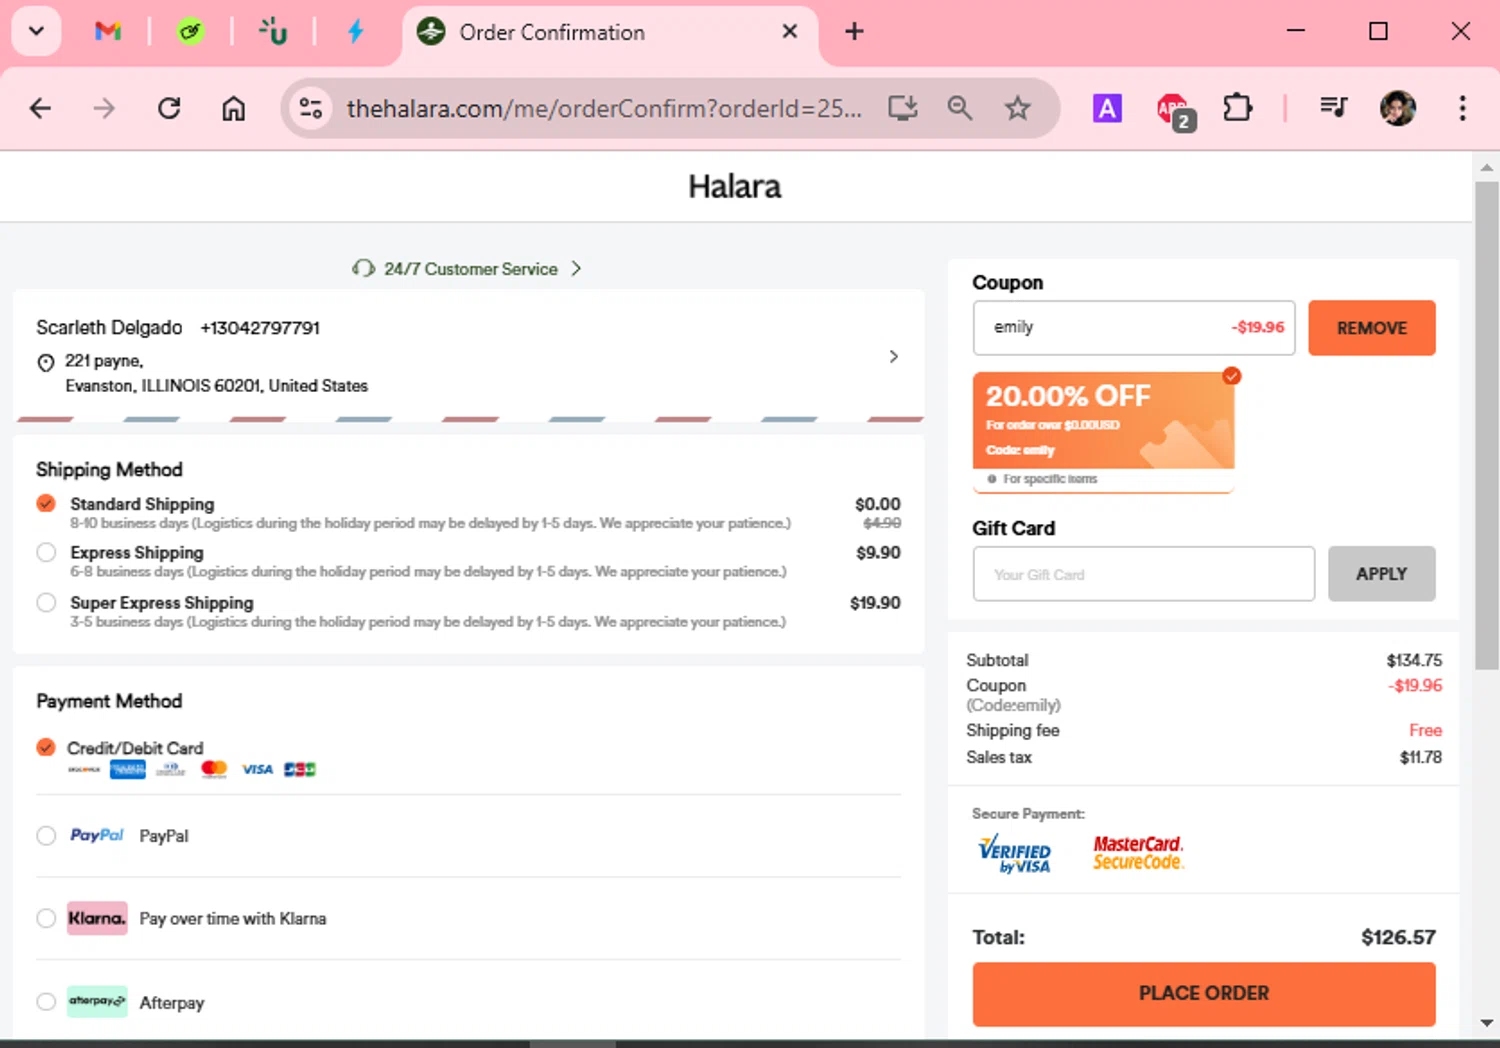The height and width of the screenshot is (1048, 1500).
Task: Click the thehalara.com address bar URL
Action: point(604,108)
